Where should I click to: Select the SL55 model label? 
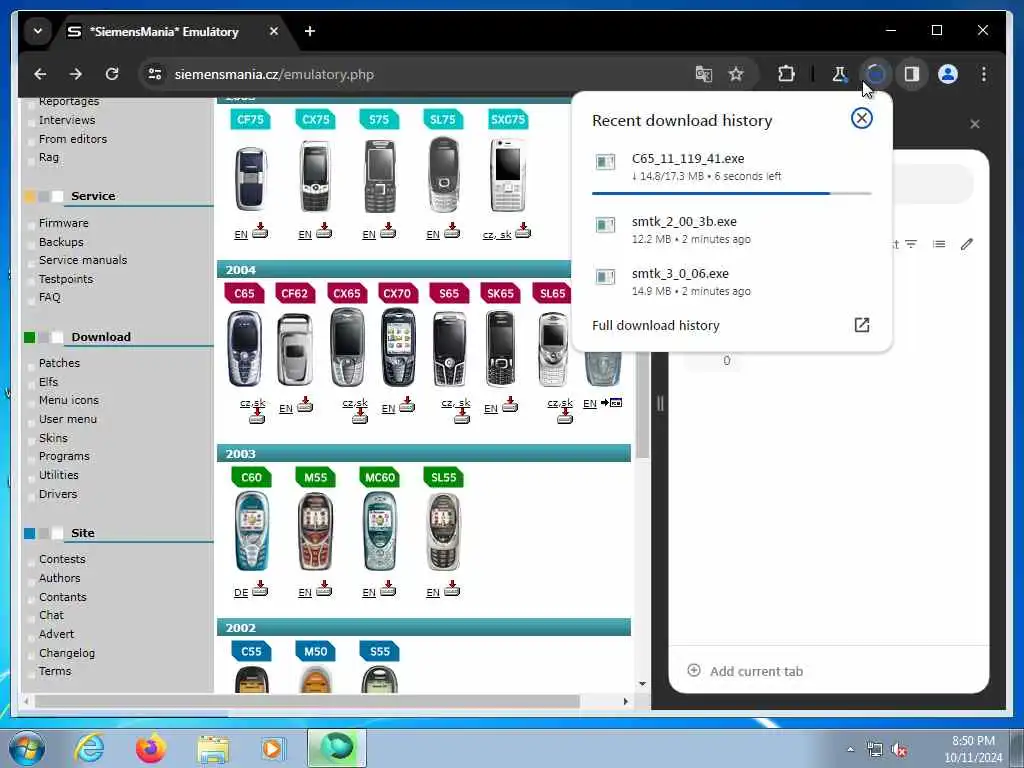443,477
